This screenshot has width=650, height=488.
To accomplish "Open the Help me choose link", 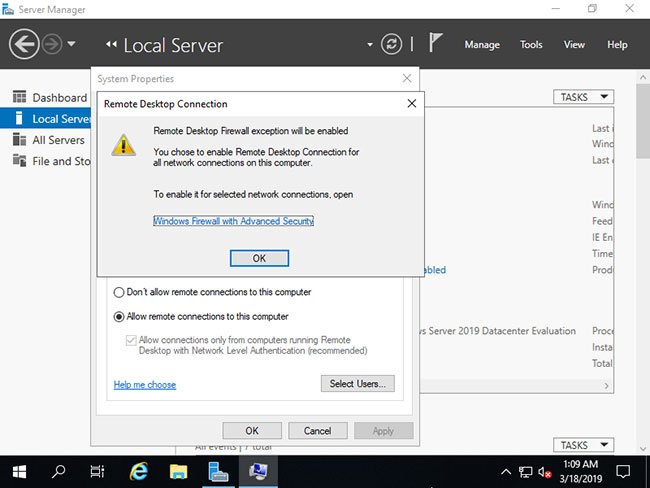I will coord(145,385).
